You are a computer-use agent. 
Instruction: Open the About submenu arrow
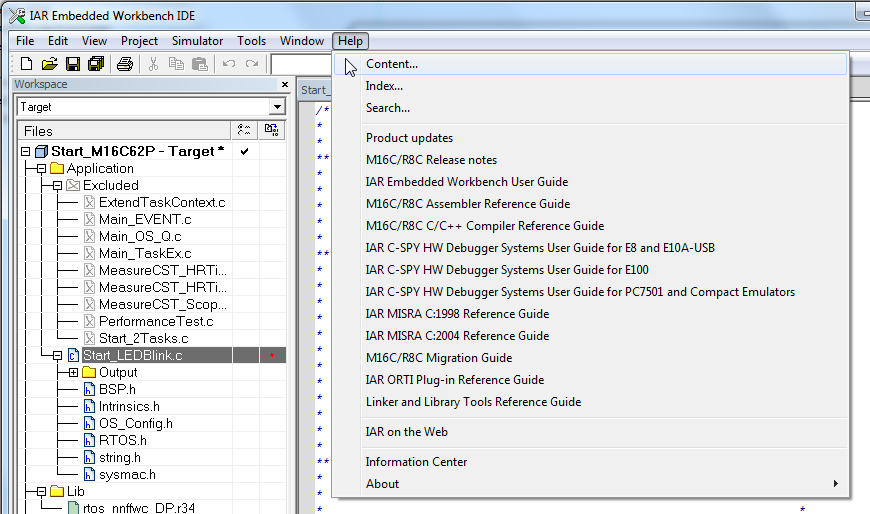coord(836,483)
